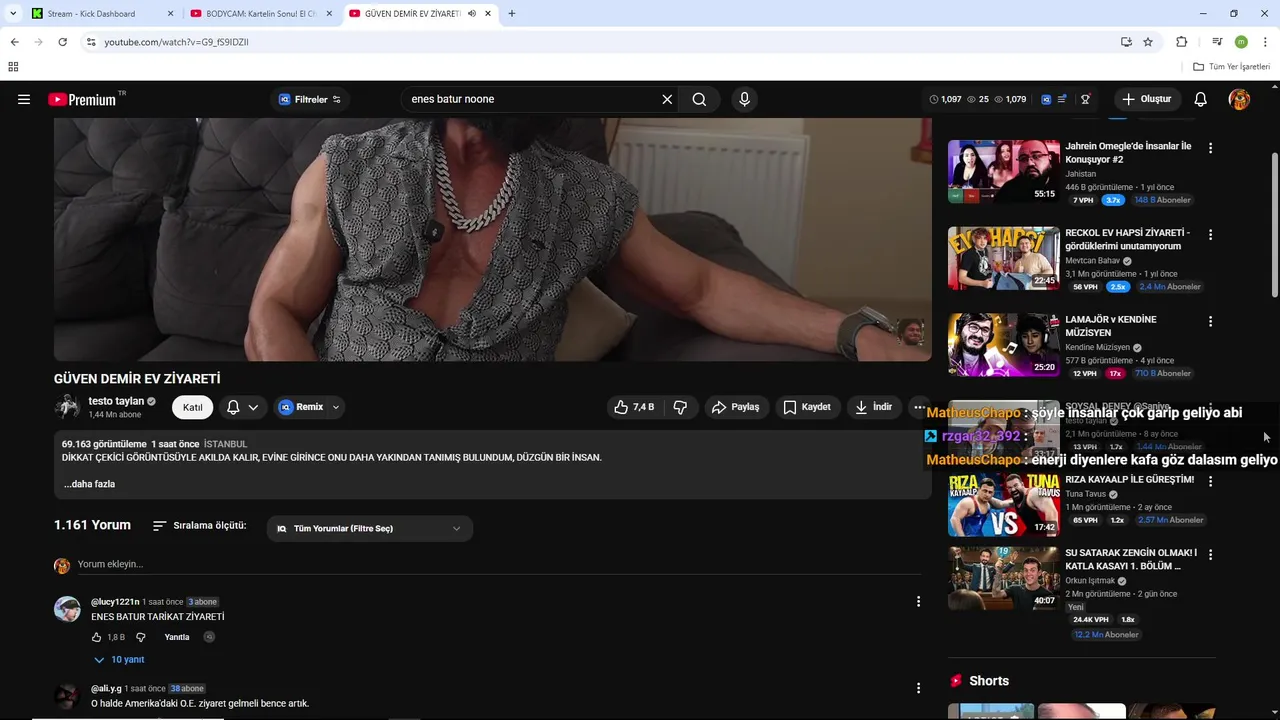Open Chrome extensions puzzle icon
The width and height of the screenshot is (1280, 720).
point(1182,42)
